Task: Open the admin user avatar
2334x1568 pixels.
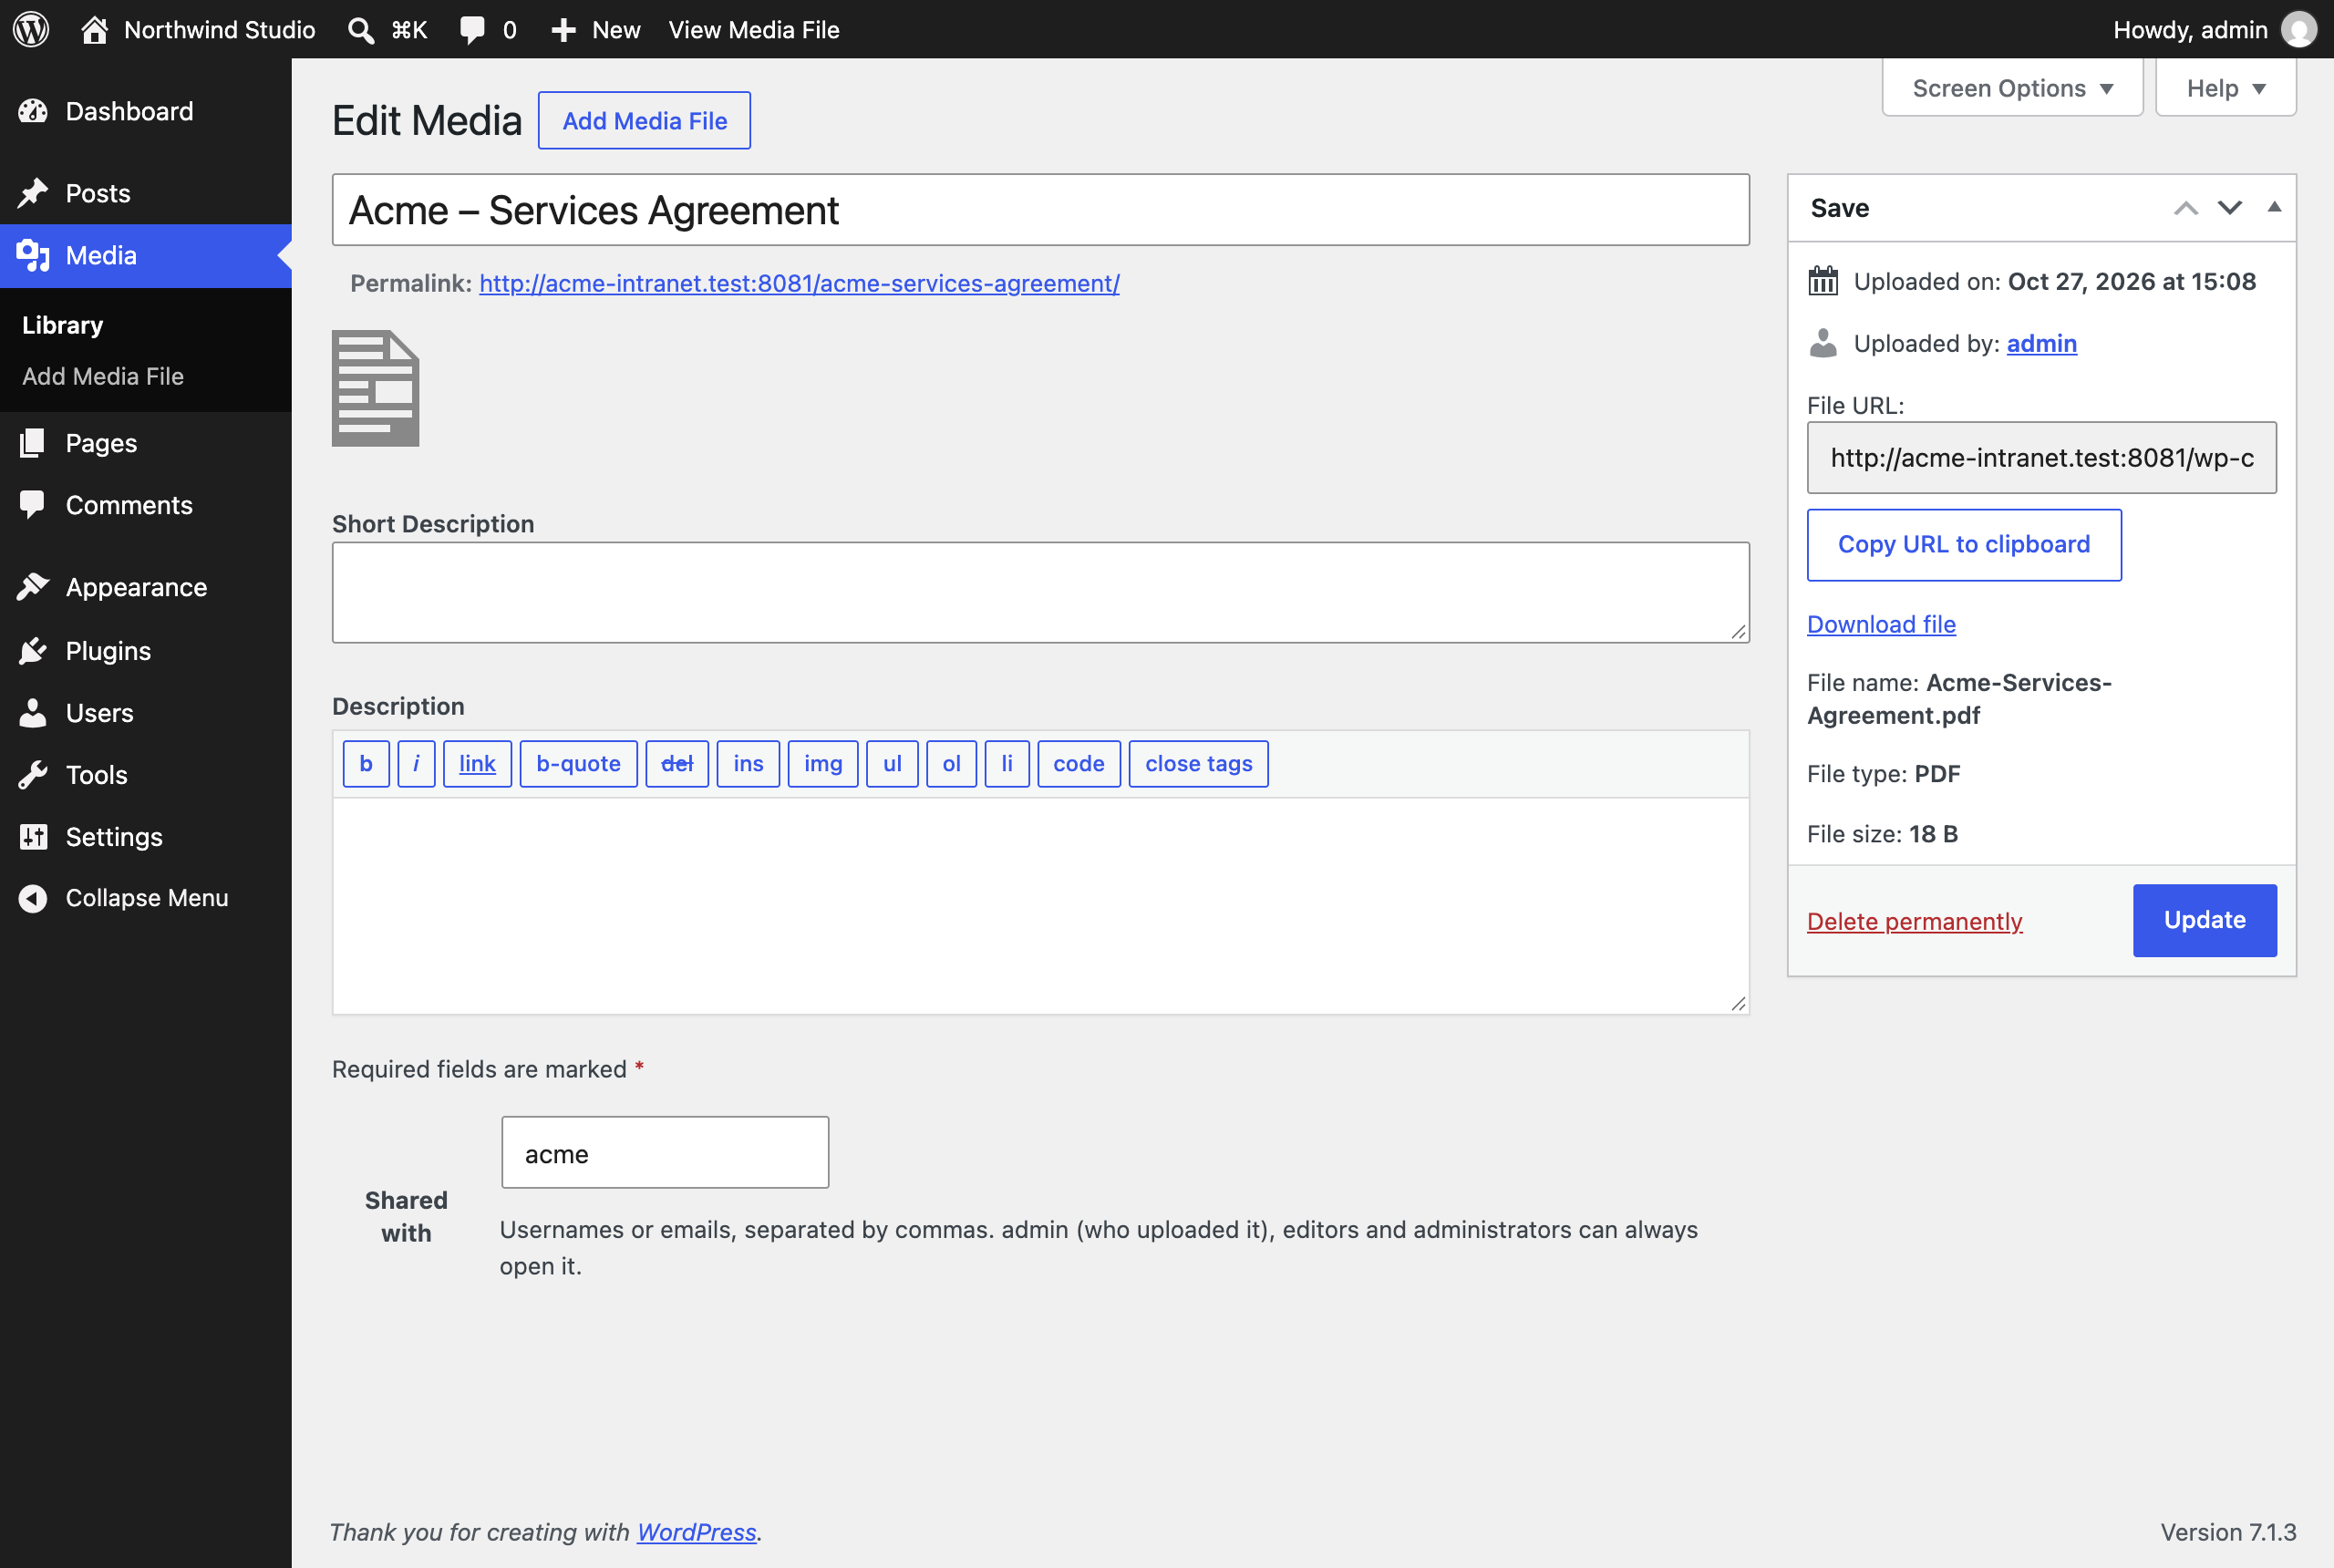Action: pyautogui.click(x=2298, y=29)
